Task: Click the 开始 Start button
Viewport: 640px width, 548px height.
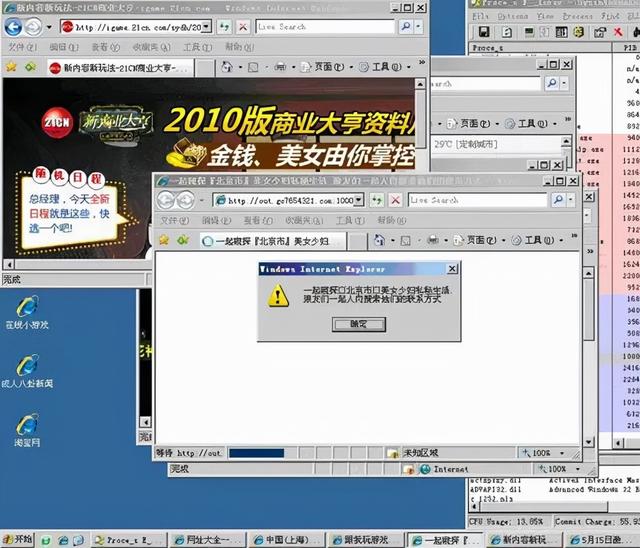Action: coord(19,540)
